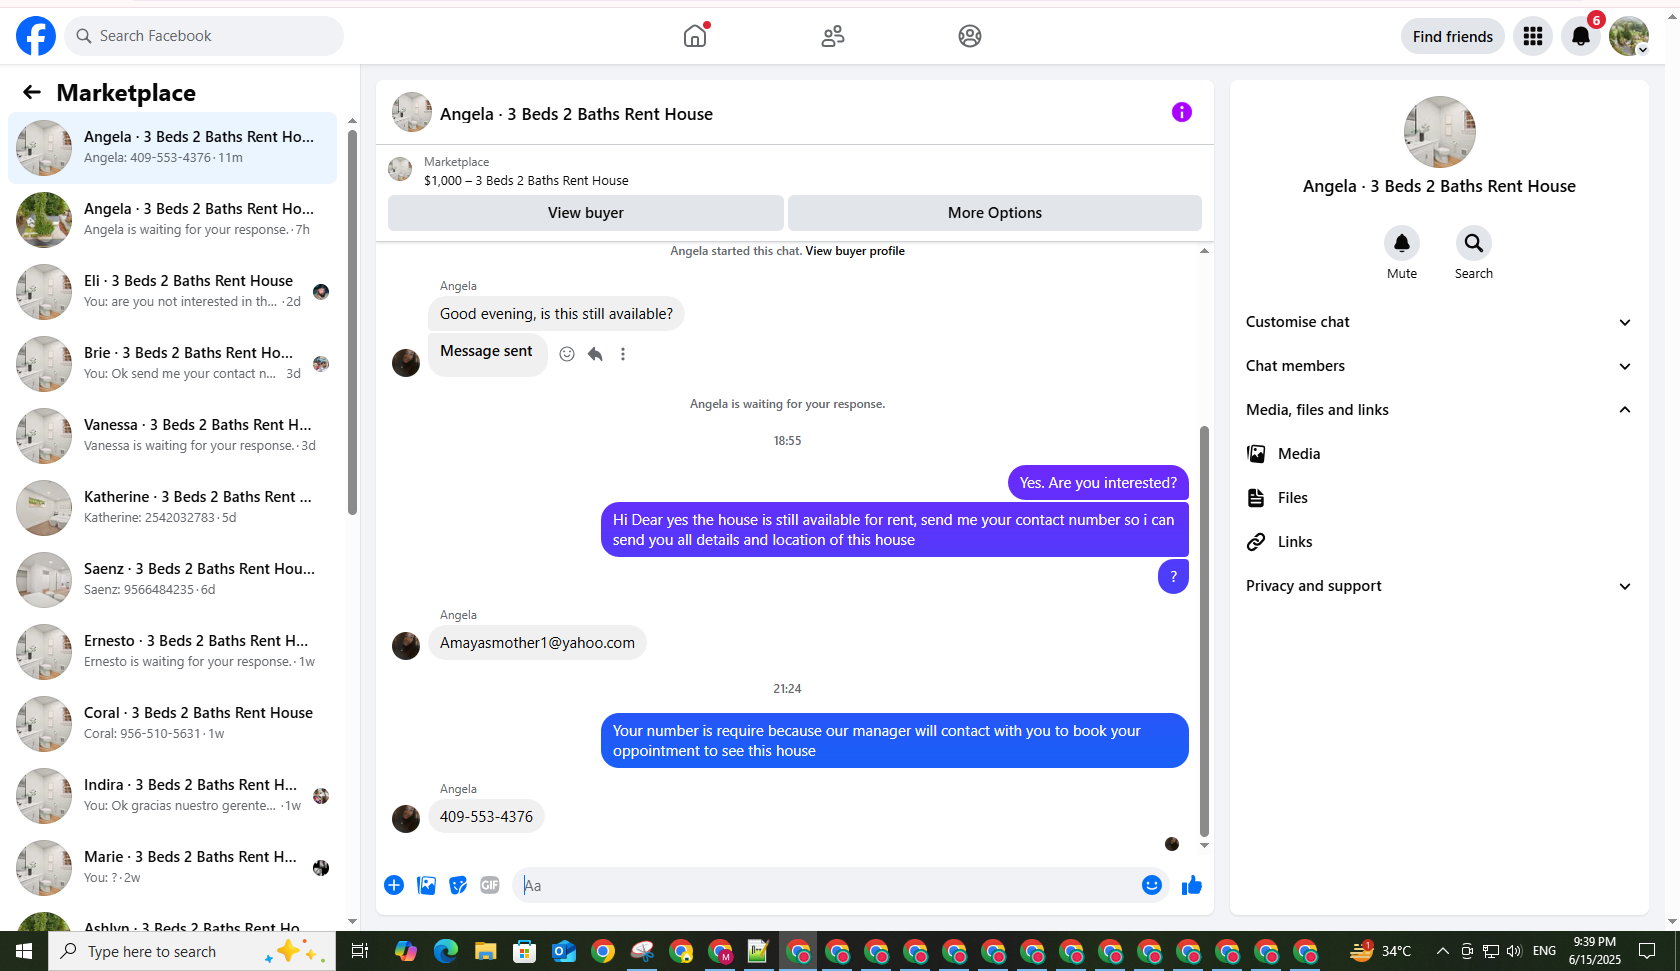
Task: Open more actions plus icon in composer
Action: pos(394,885)
